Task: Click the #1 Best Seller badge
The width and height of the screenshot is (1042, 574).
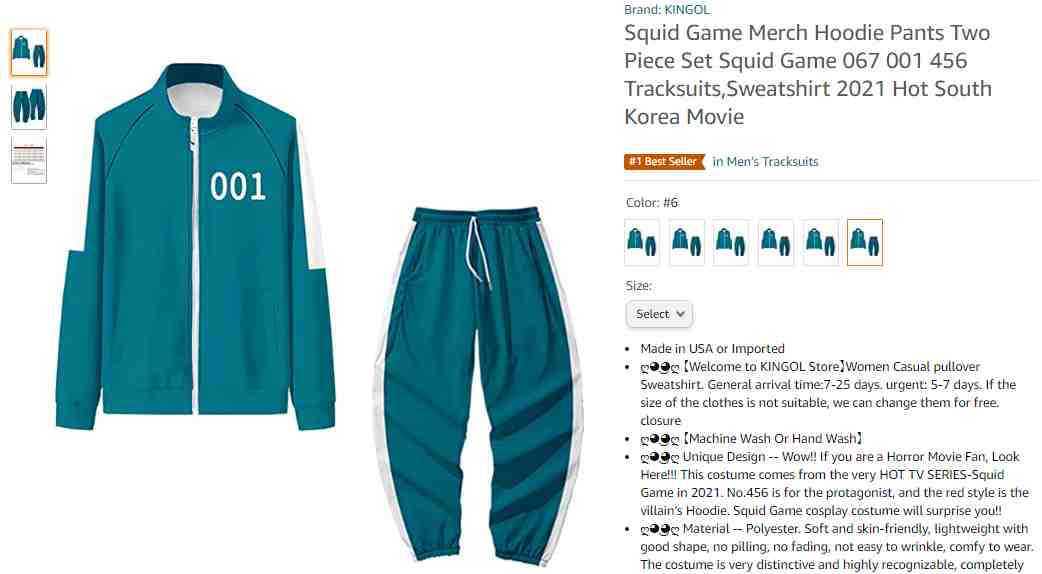Action: 664,161
